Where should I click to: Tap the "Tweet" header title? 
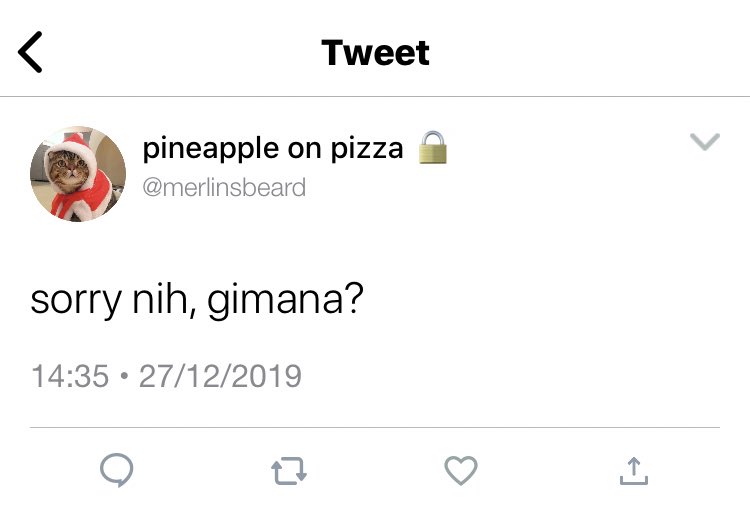pyautogui.click(x=375, y=52)
